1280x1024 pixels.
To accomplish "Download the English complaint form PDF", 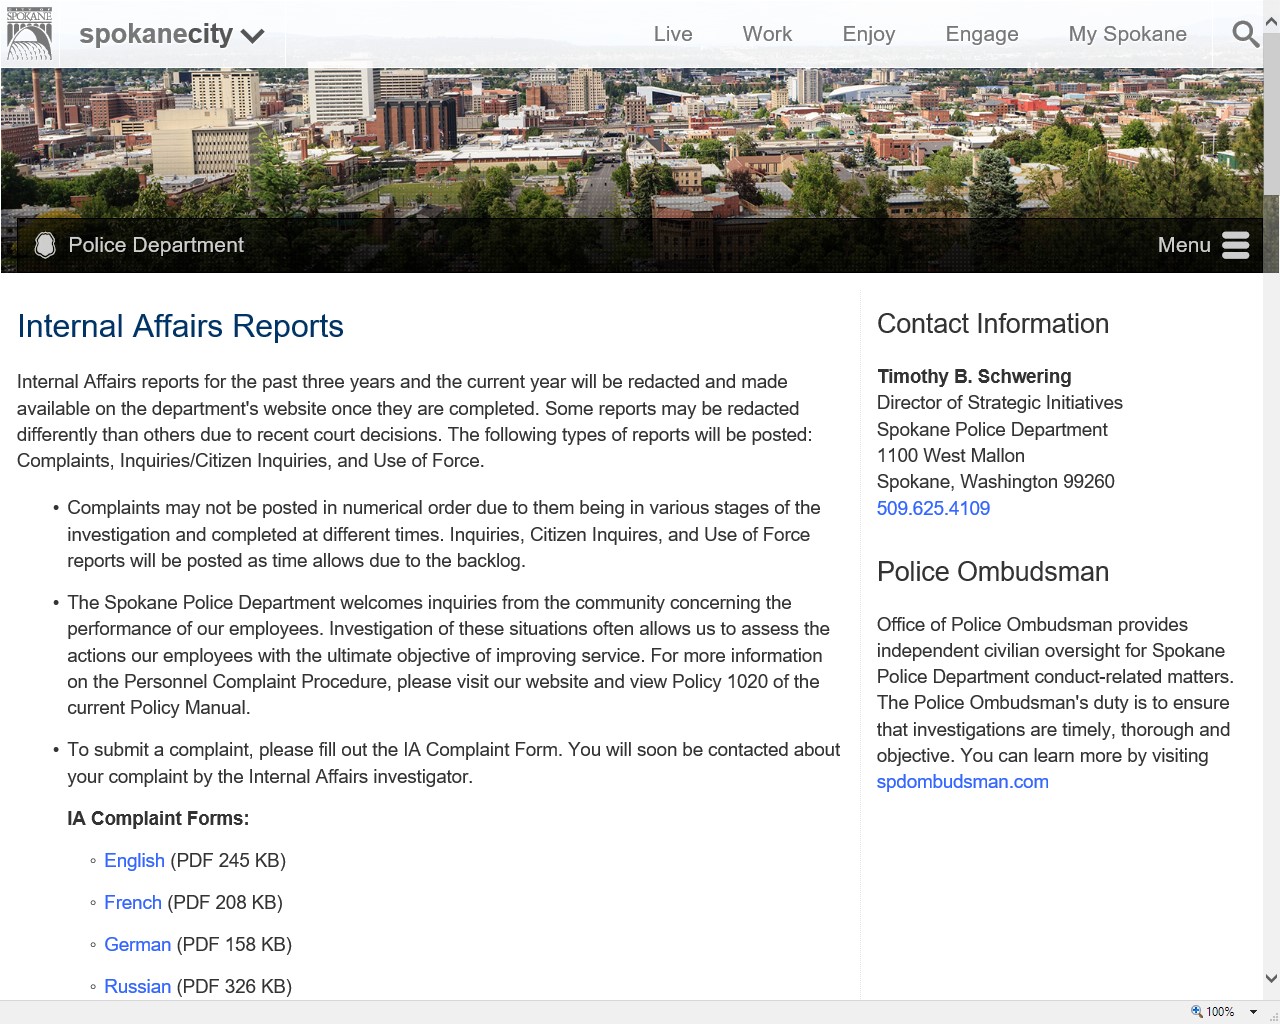I will coord(134,860).
